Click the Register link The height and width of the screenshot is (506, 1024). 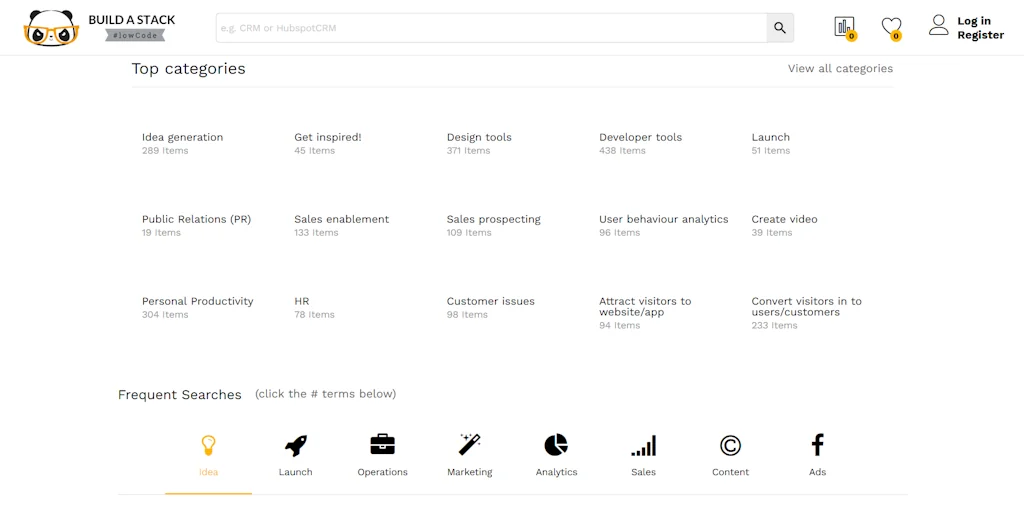pyautogui.click(x=980, y=35)
